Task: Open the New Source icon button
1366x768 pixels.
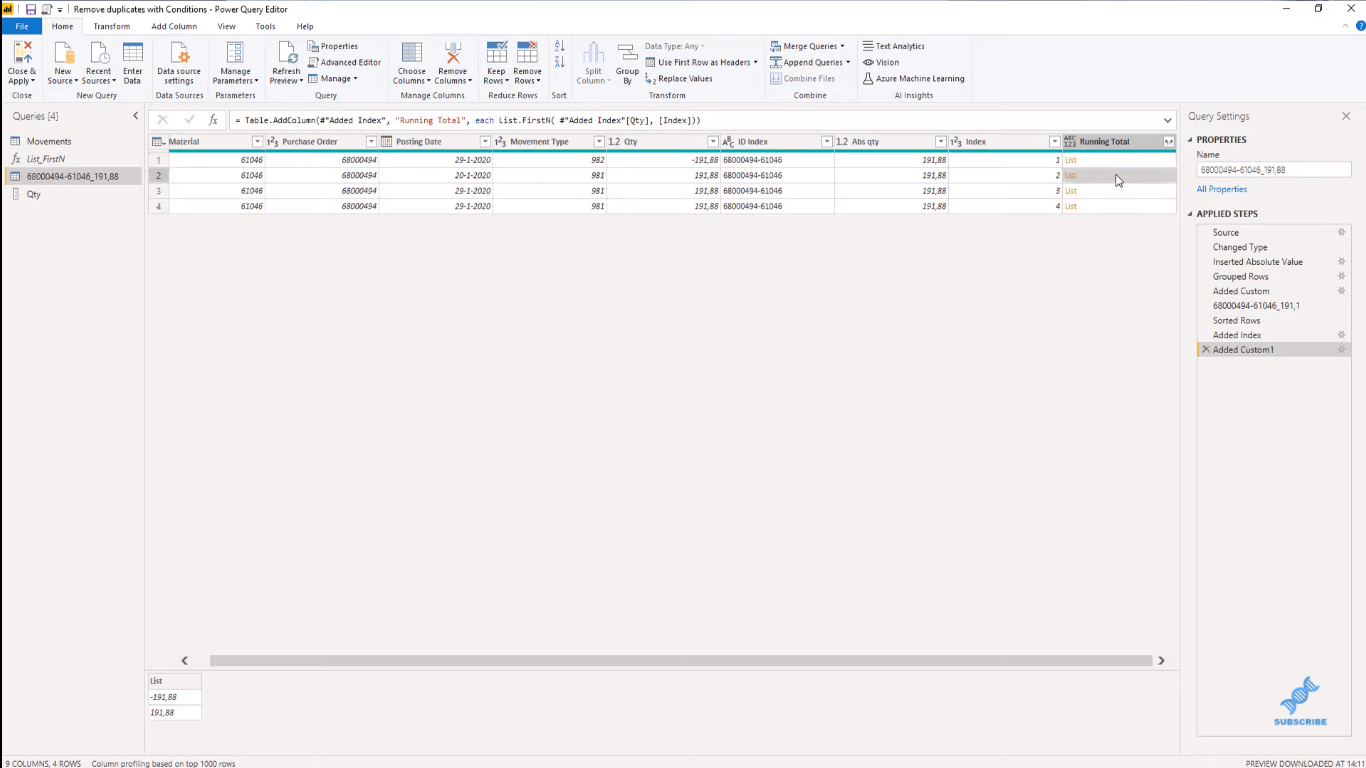Action: pos(64,54)
